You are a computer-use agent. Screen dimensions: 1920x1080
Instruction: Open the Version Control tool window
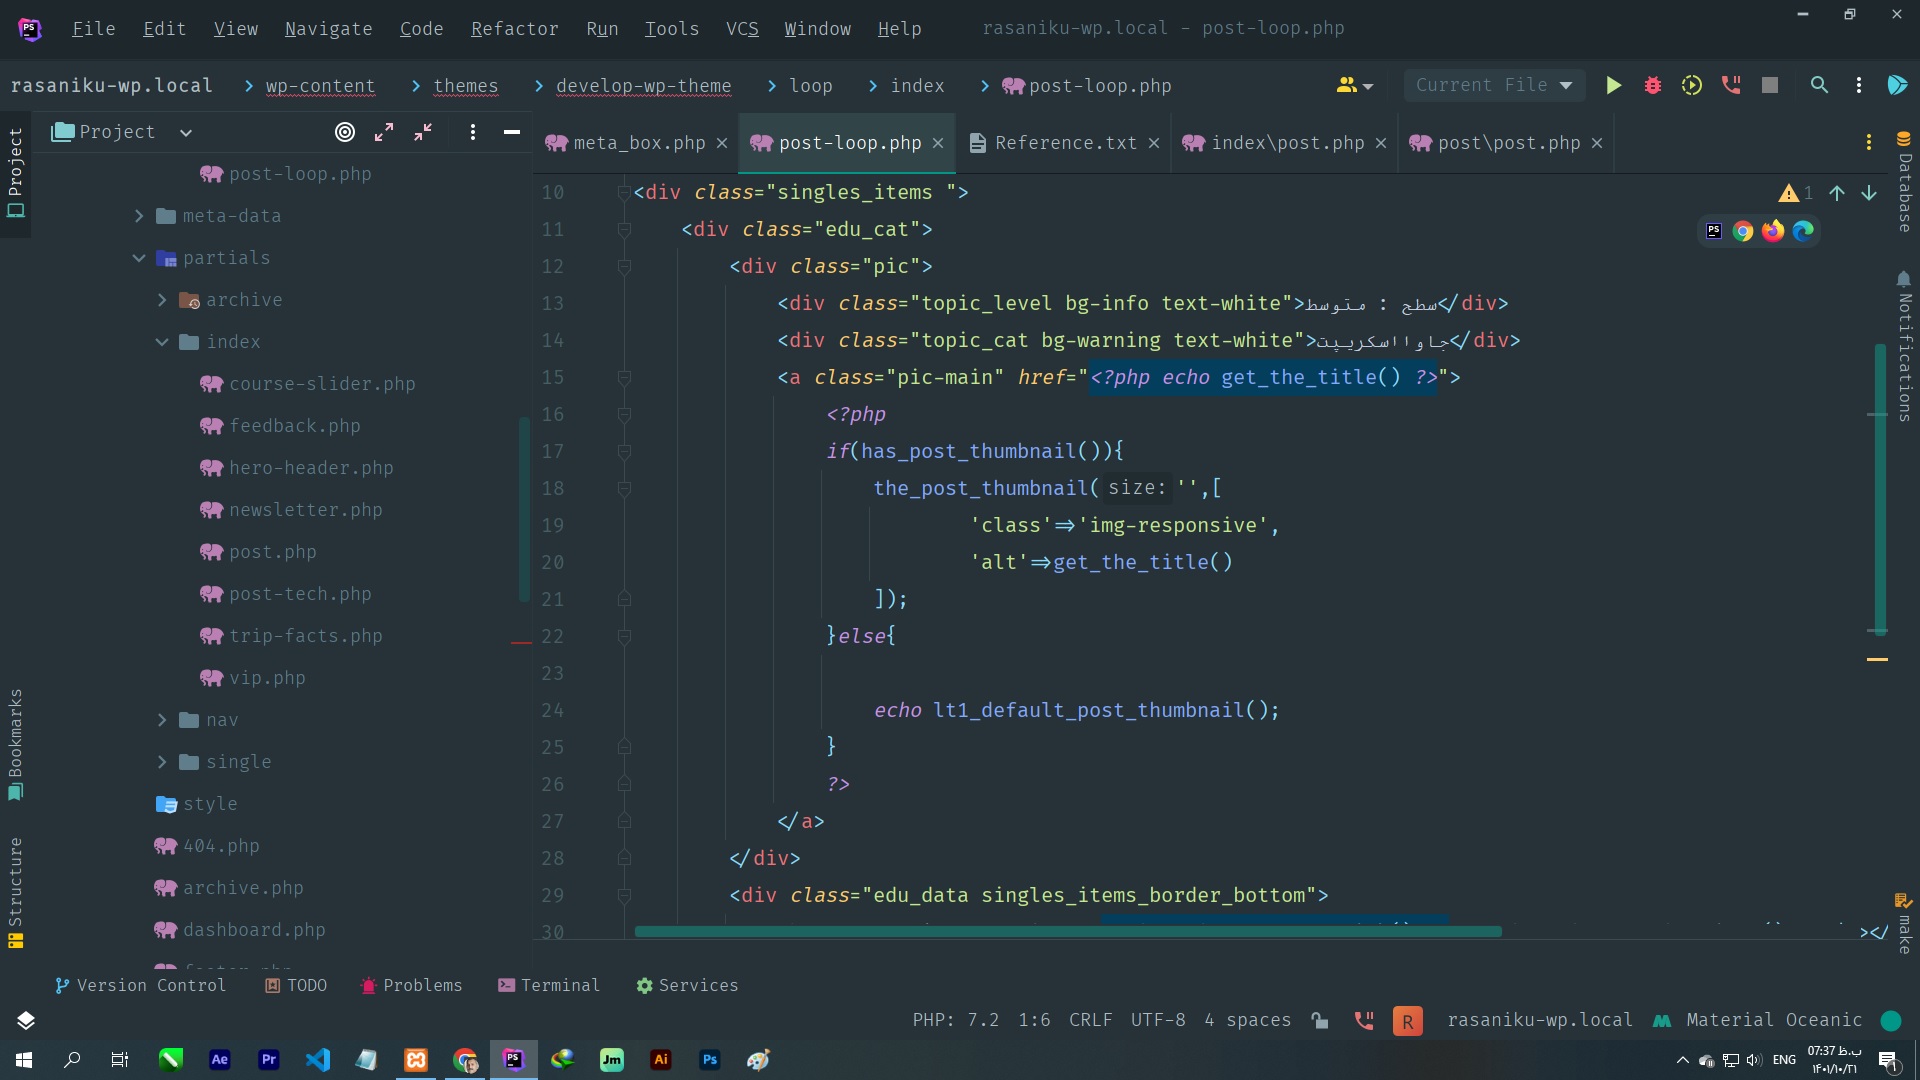point(141,986)
